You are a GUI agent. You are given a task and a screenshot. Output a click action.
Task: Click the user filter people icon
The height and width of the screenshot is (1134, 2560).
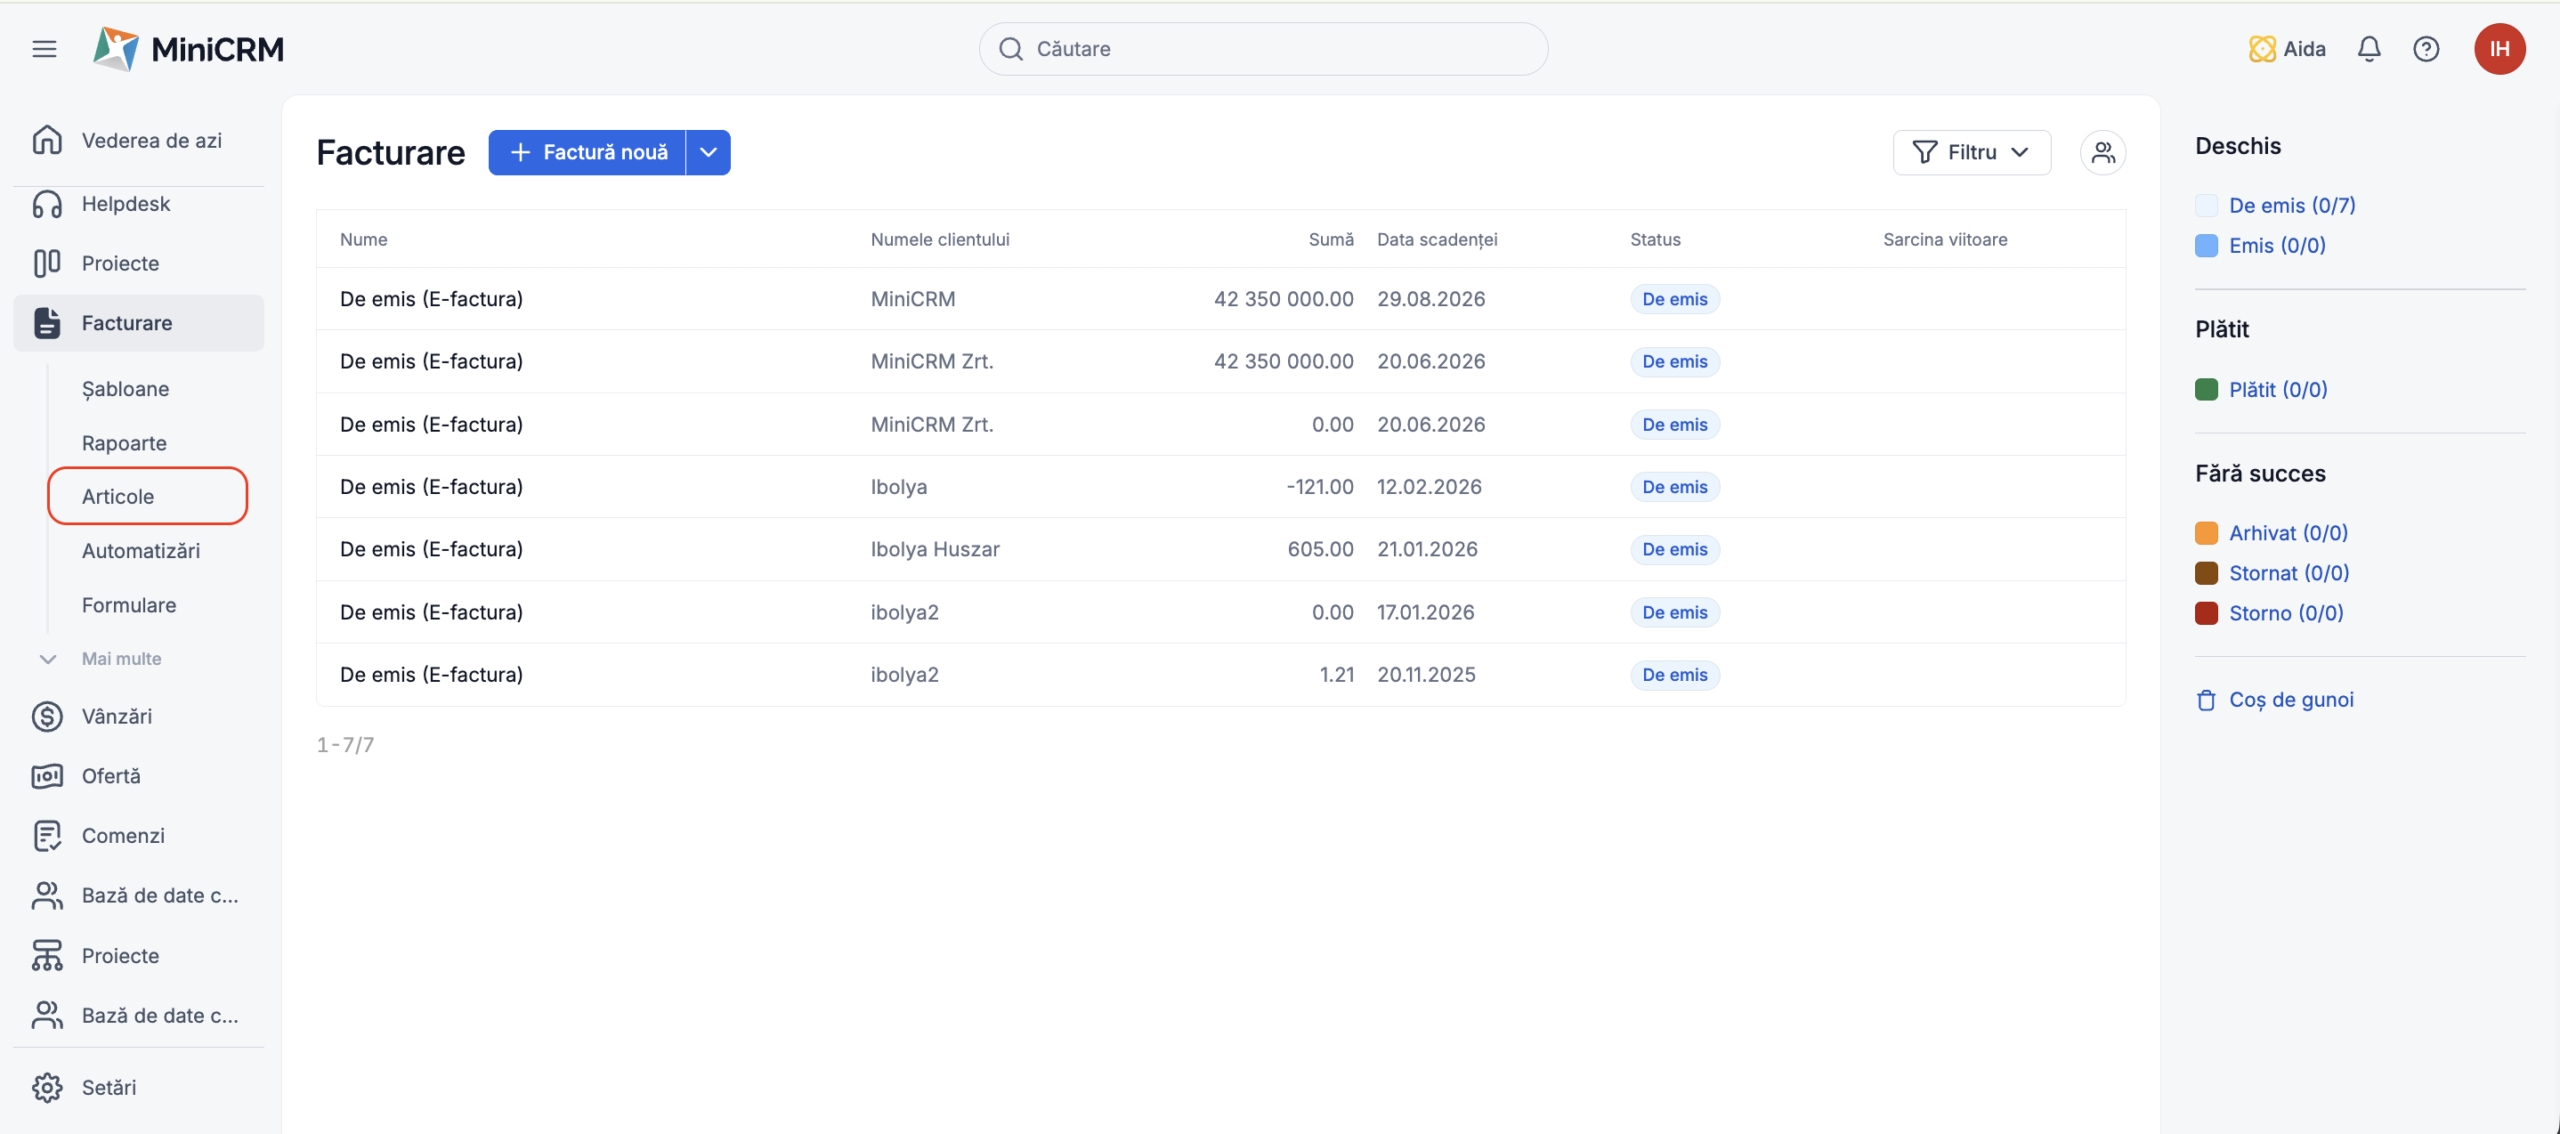(x=2103, y=152)
